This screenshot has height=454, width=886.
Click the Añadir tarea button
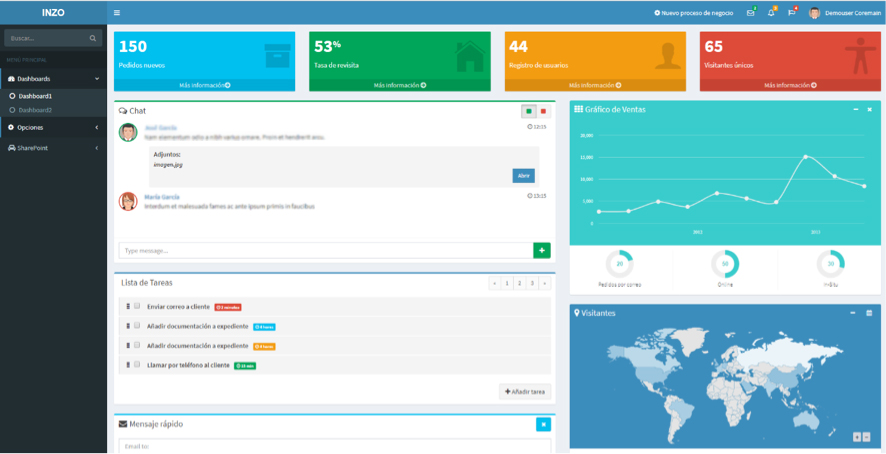pos(525,391)
